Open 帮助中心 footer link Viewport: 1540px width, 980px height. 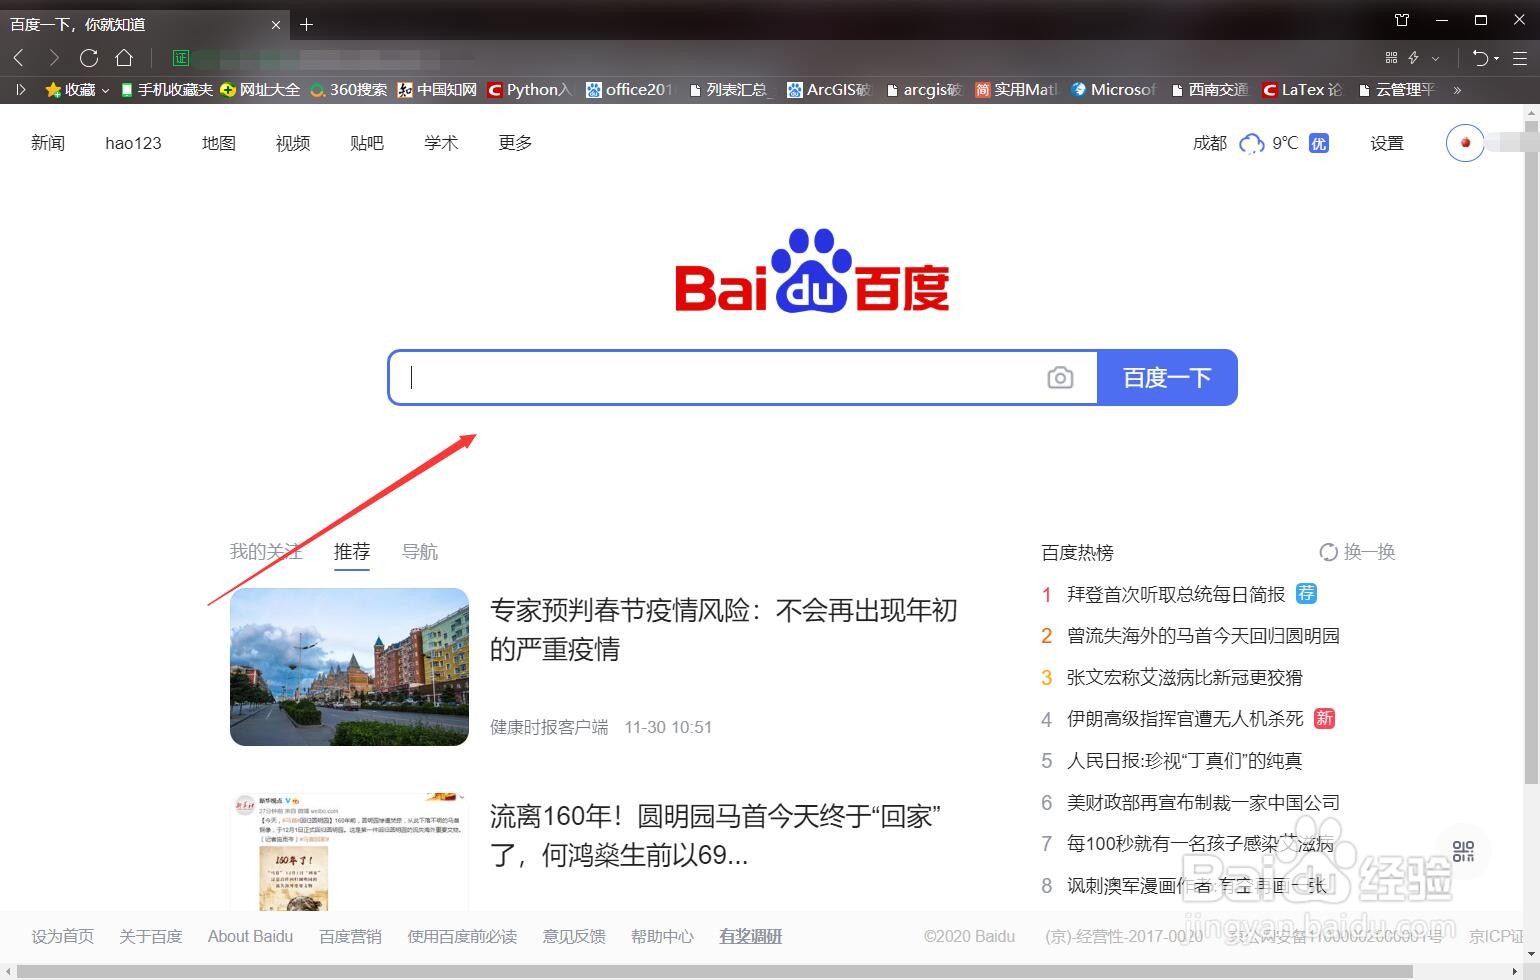pos(662,937)
